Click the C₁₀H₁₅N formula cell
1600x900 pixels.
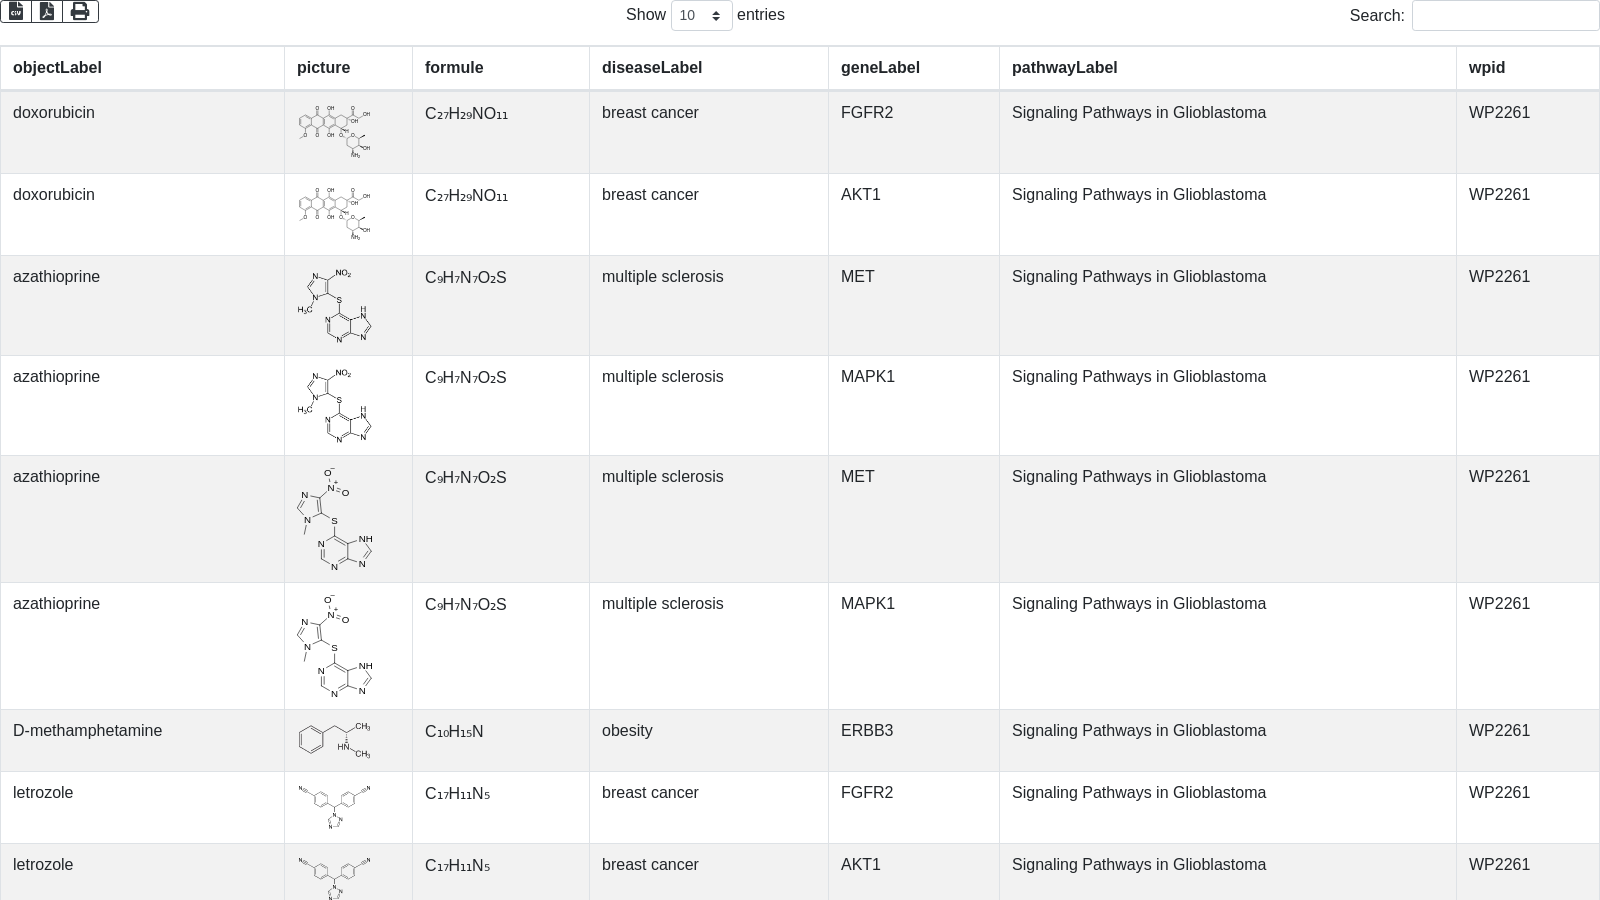(454, 732)
